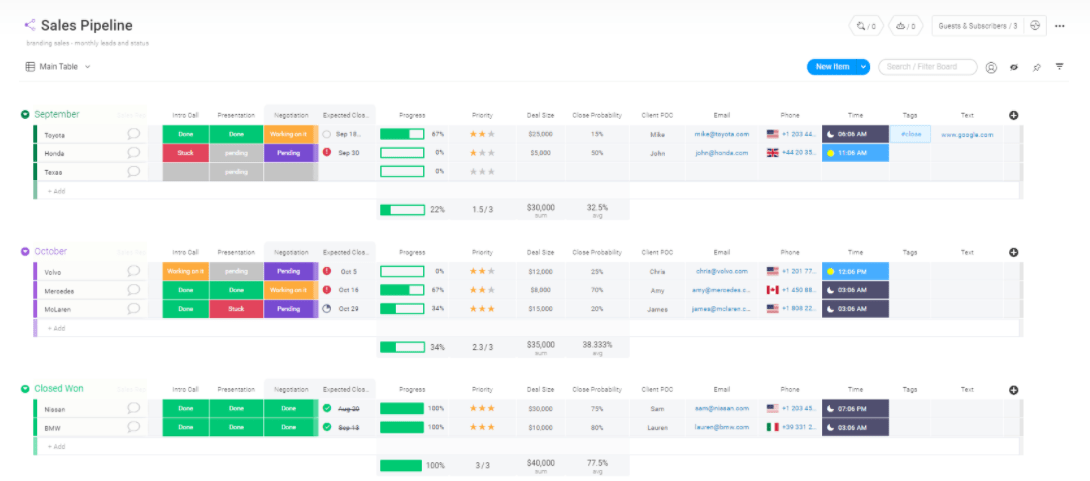Screen dimensions: 1090x481
Task: Click the share icon beside Sales Pipeline
Action: click(x=30, y=25)
